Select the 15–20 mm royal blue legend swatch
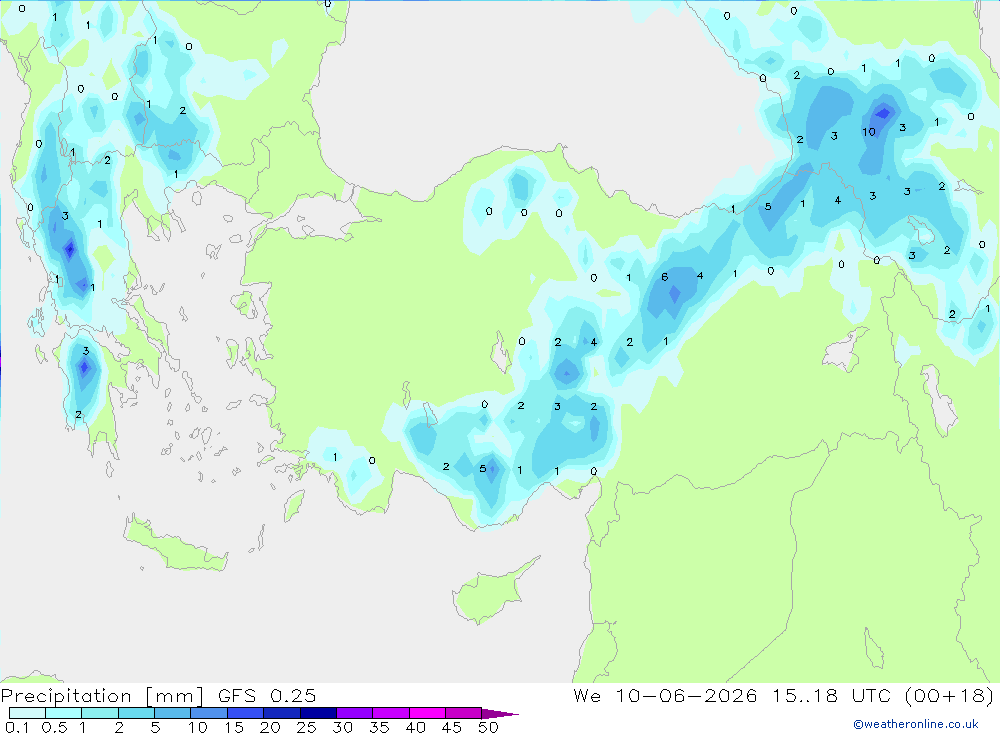 (245, 713)
